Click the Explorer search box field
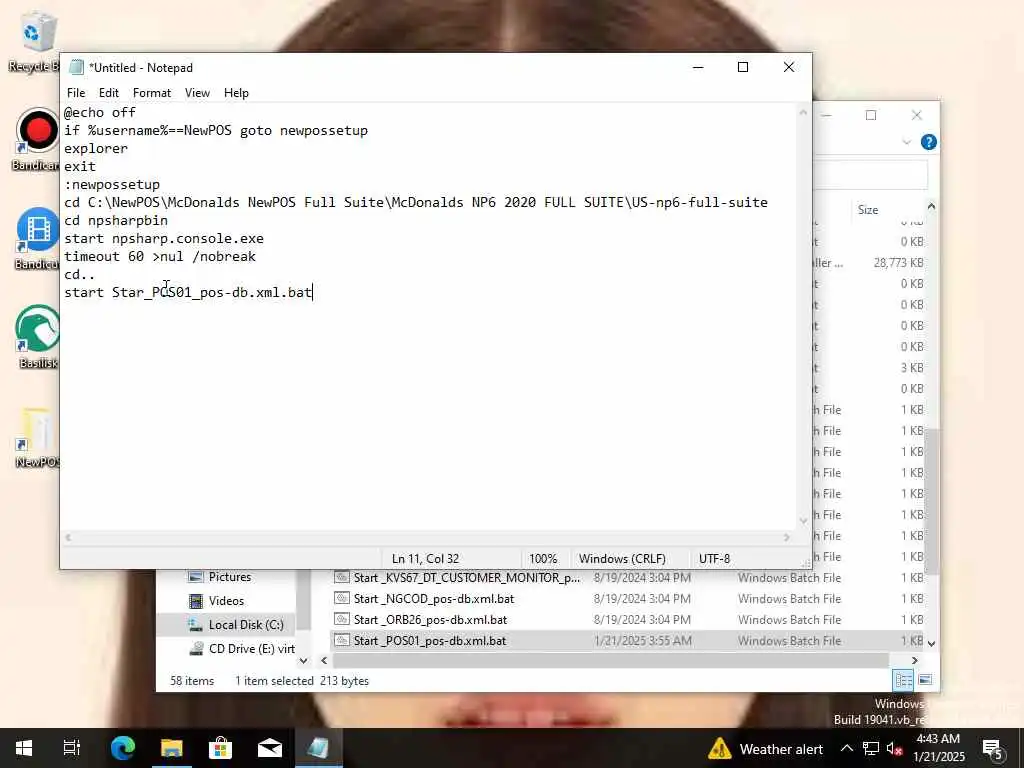This screenshot has width=1024, height=768. 870,174
